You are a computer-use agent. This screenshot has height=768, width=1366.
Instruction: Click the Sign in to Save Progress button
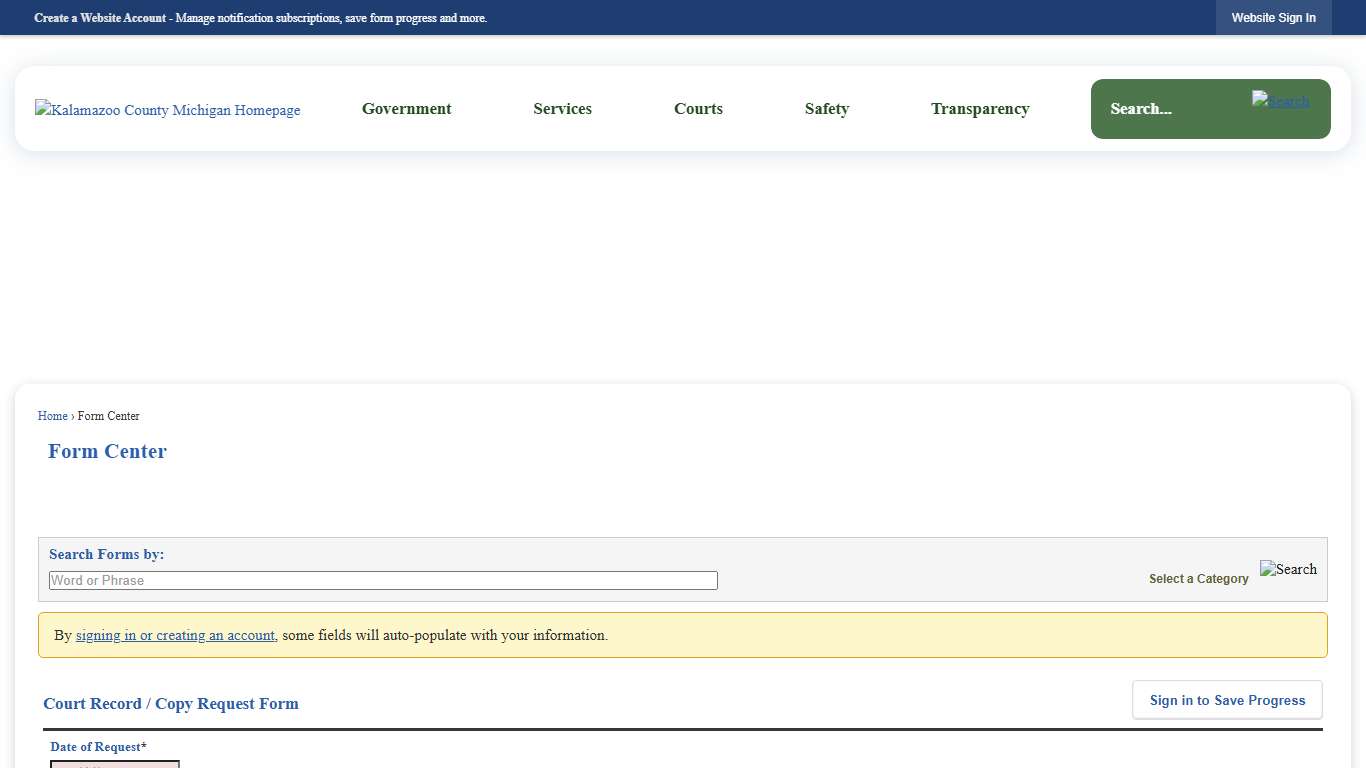(x=1227, y=700)
